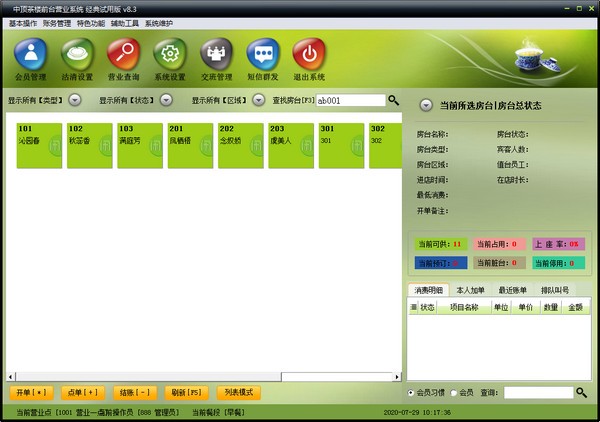
Task: Click the 查询 input field
Action: pos(538,393)
